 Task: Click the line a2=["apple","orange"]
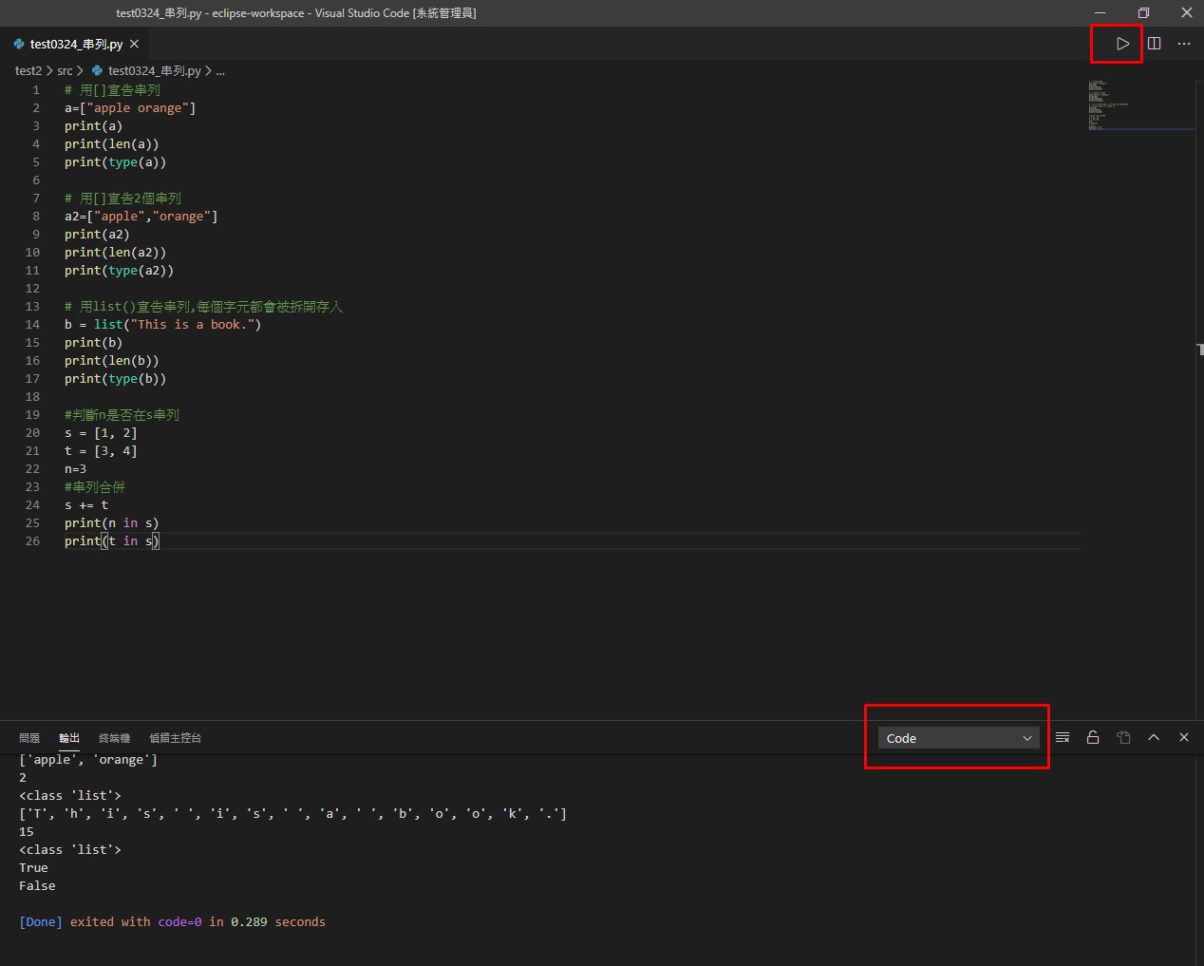141,216
